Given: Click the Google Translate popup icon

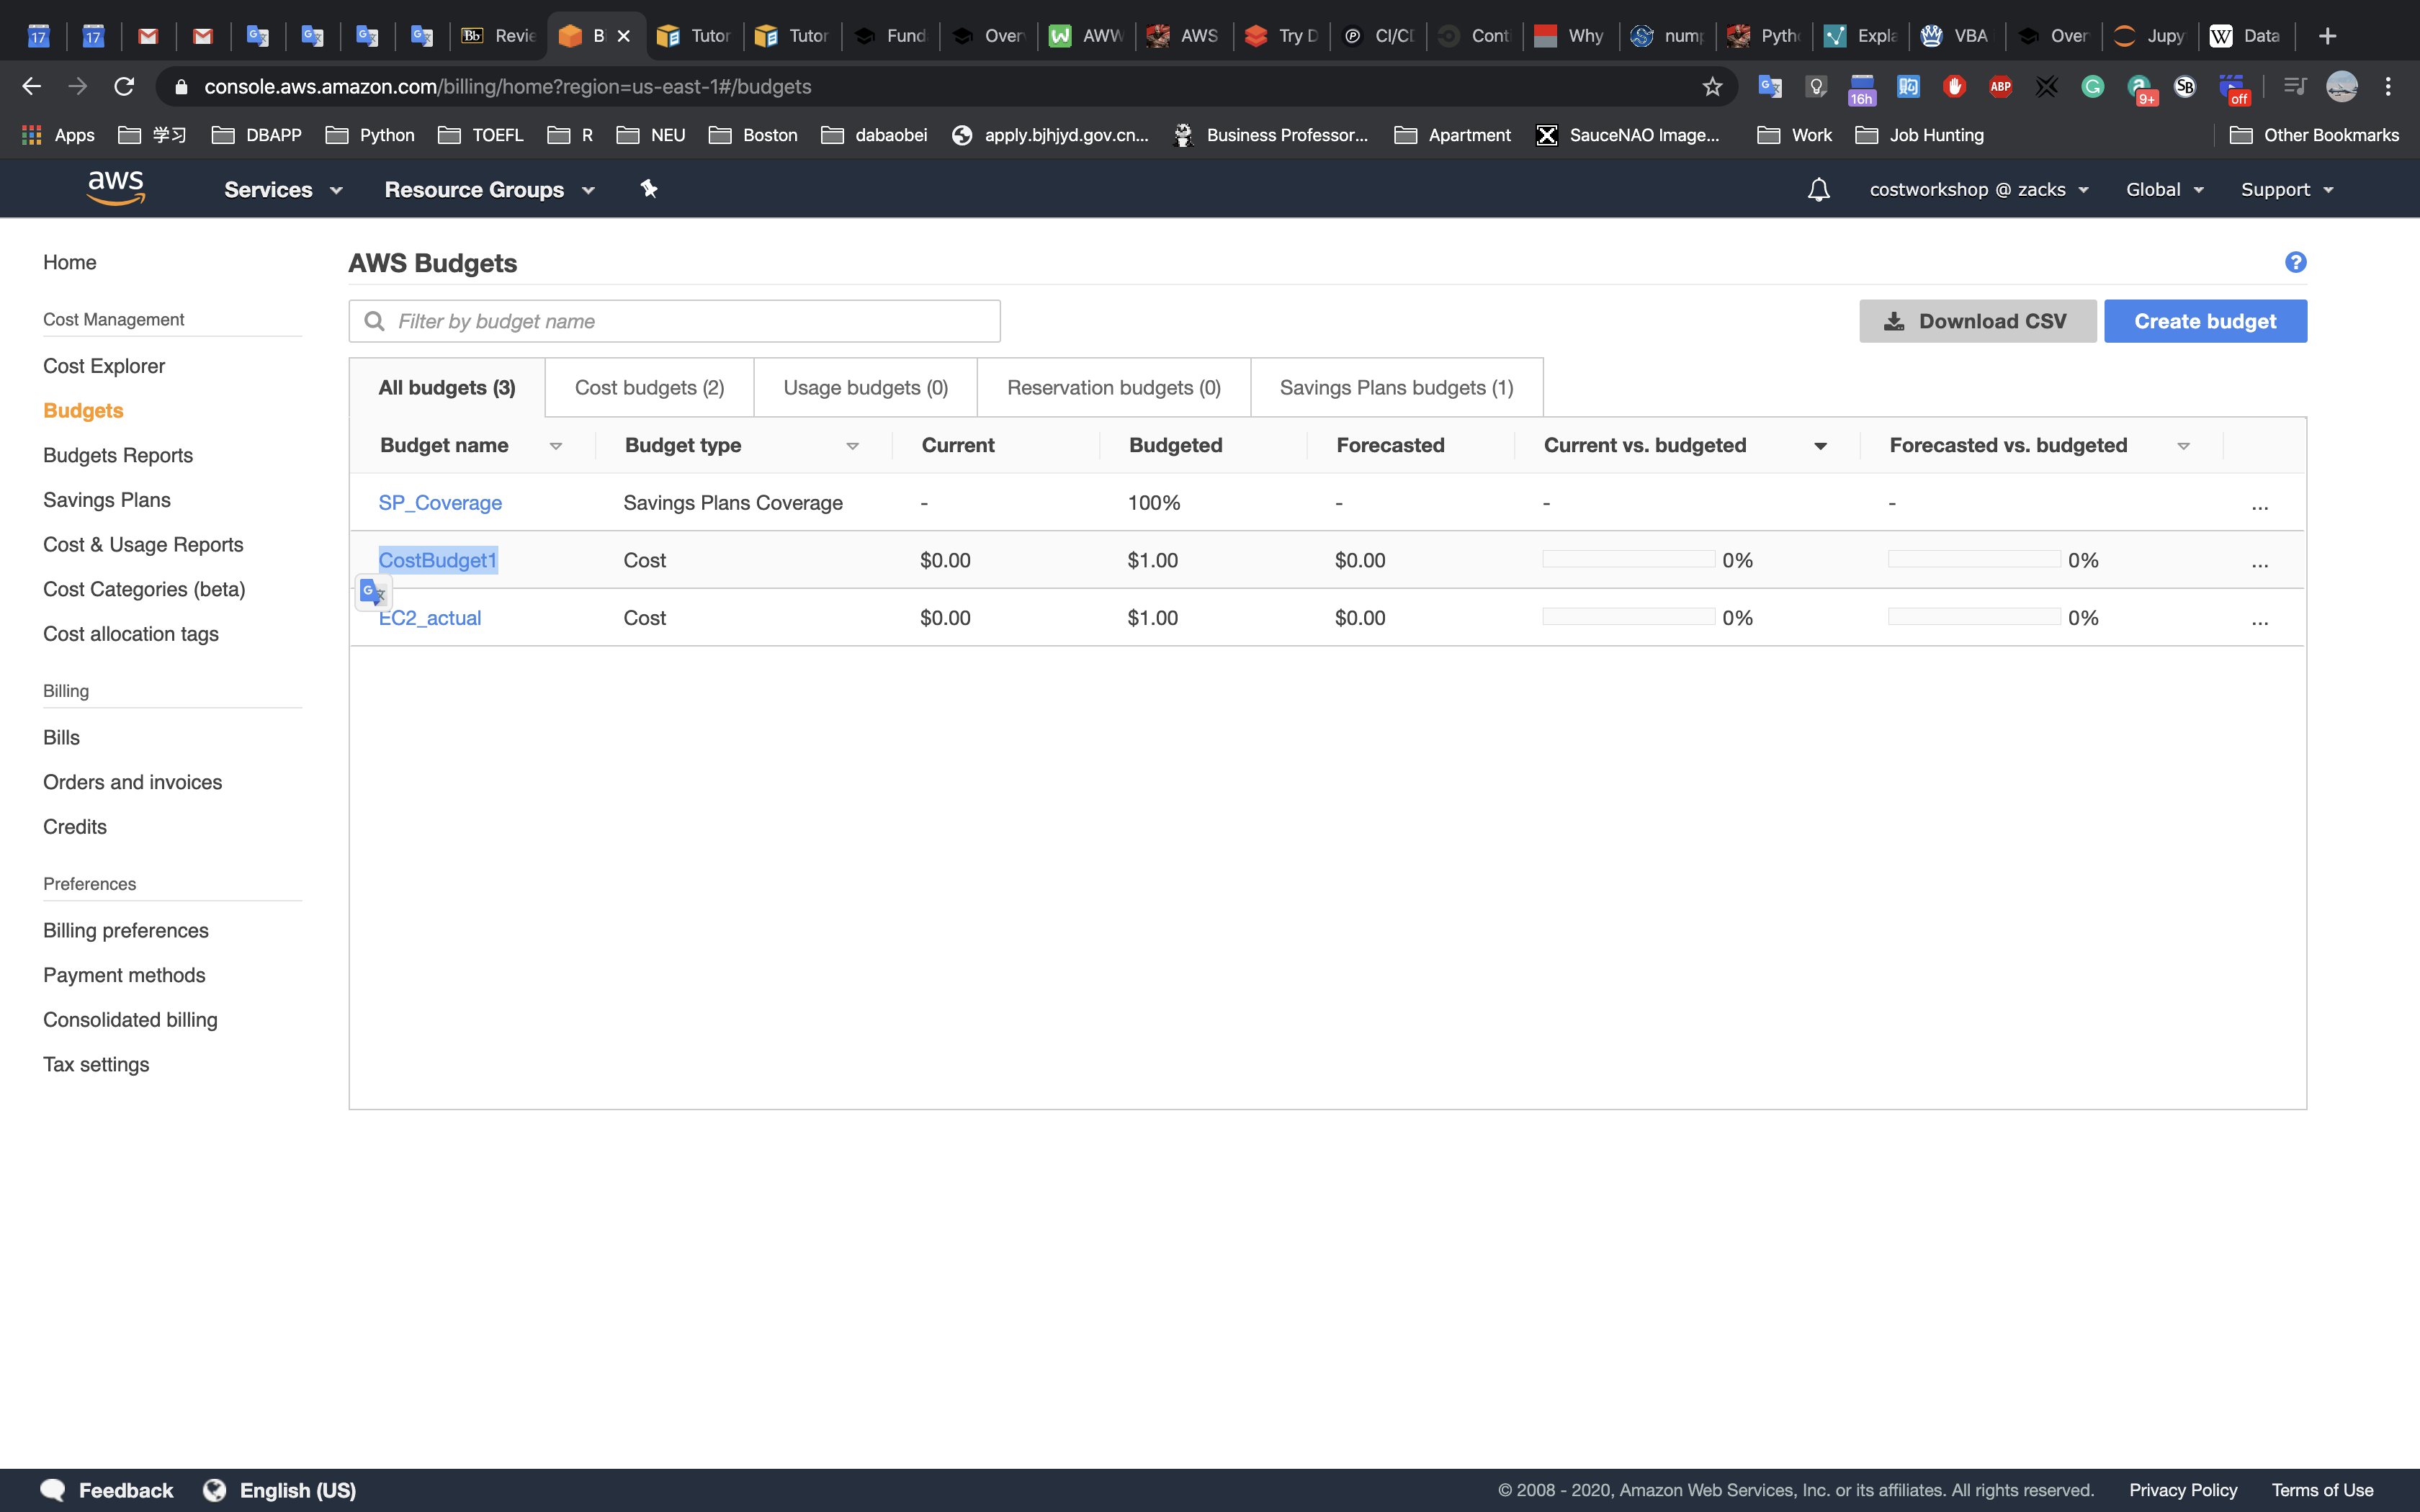Looking at the screenshot, I should point(373,593).
